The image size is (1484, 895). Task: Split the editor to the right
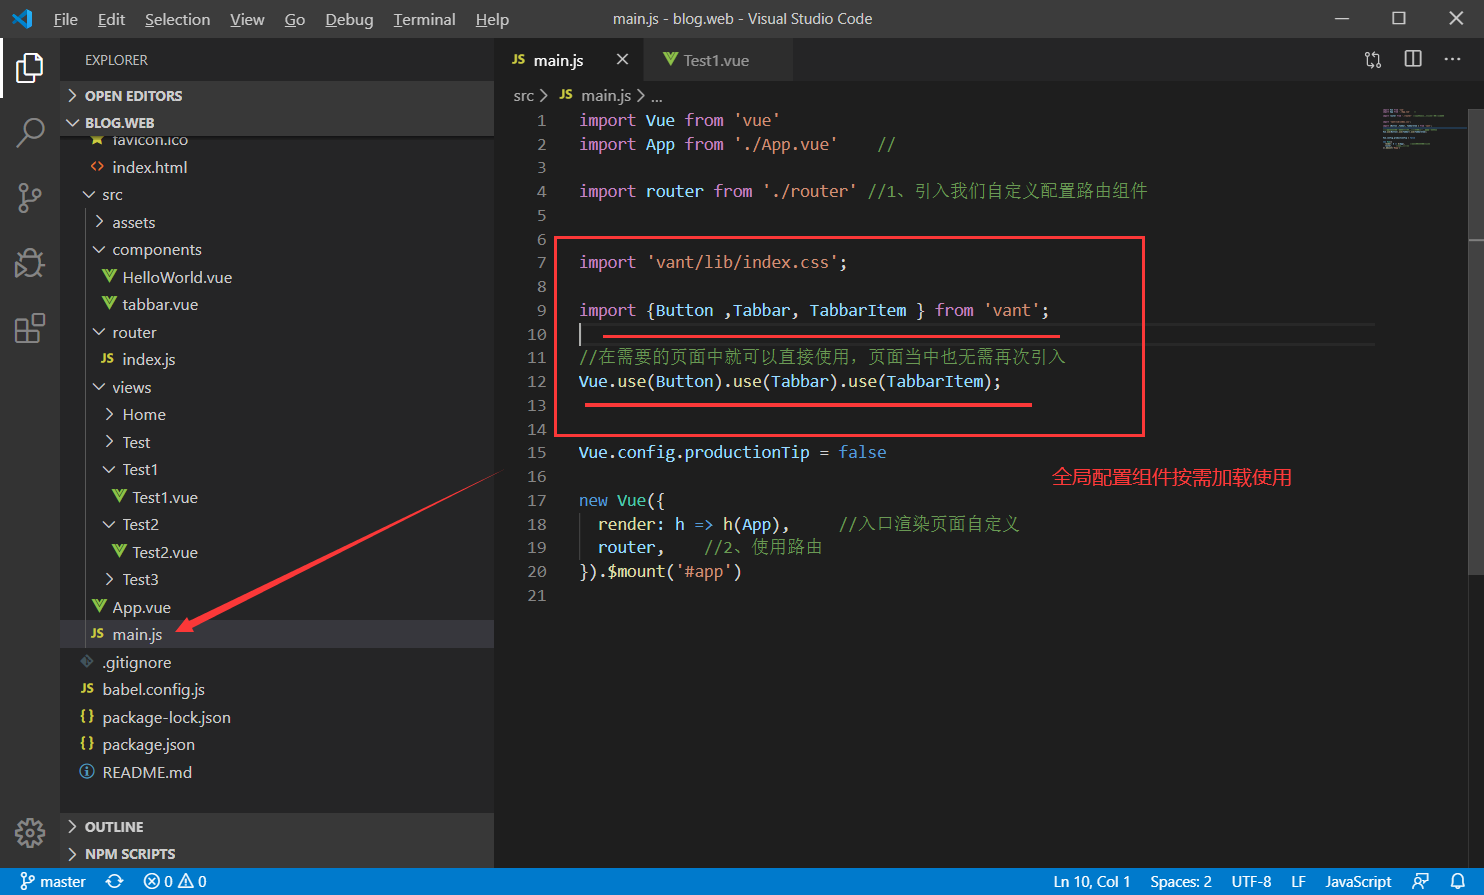pyautogui.click(x=1413, y=60)
